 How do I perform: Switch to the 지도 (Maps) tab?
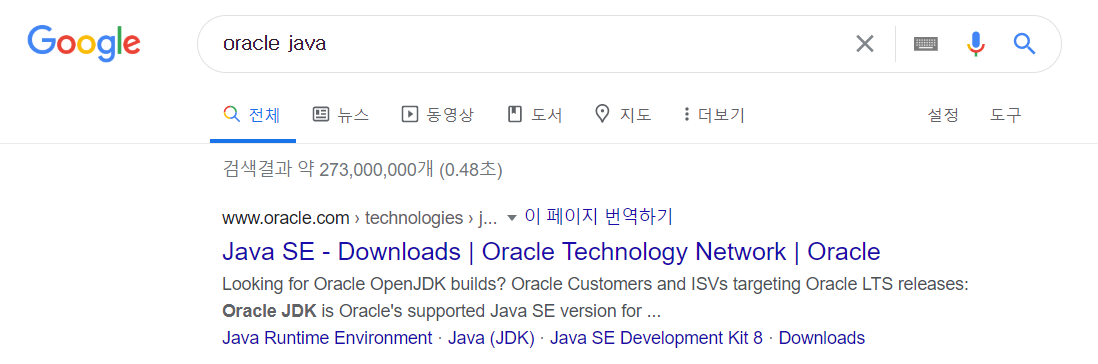[623, 115]
